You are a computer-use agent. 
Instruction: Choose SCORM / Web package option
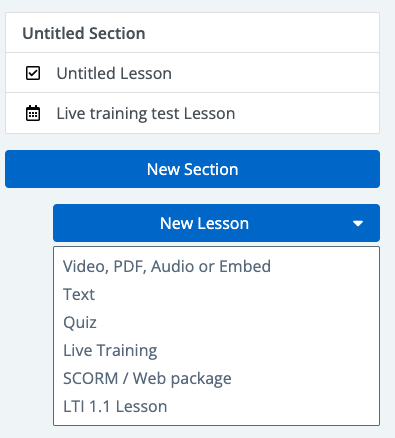pyautogui.click(x=147, y=378)
